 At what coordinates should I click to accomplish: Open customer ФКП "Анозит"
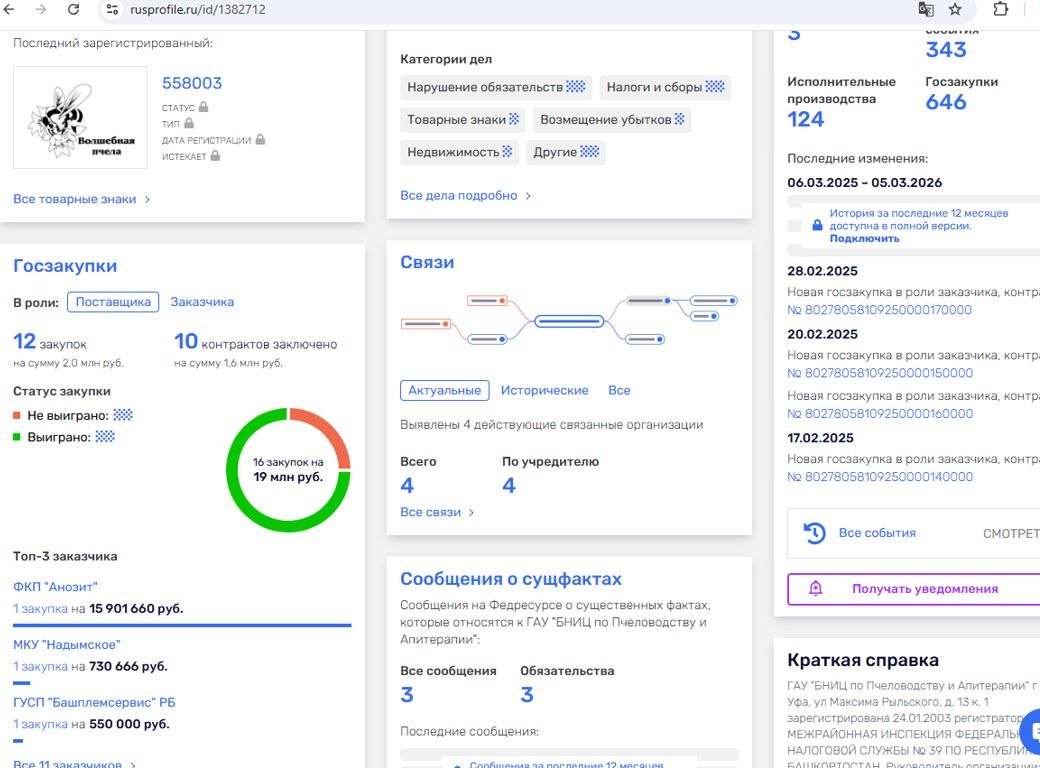pos(55,587)
